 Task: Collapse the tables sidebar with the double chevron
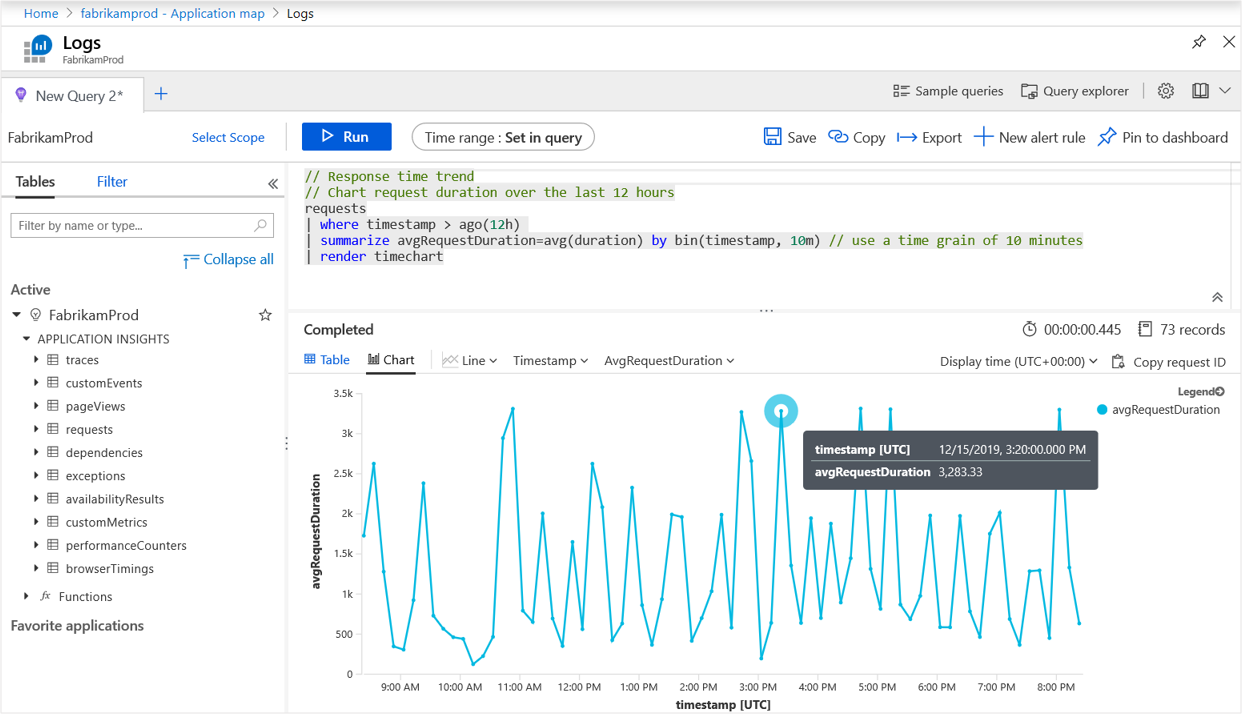tap(273, 183)
